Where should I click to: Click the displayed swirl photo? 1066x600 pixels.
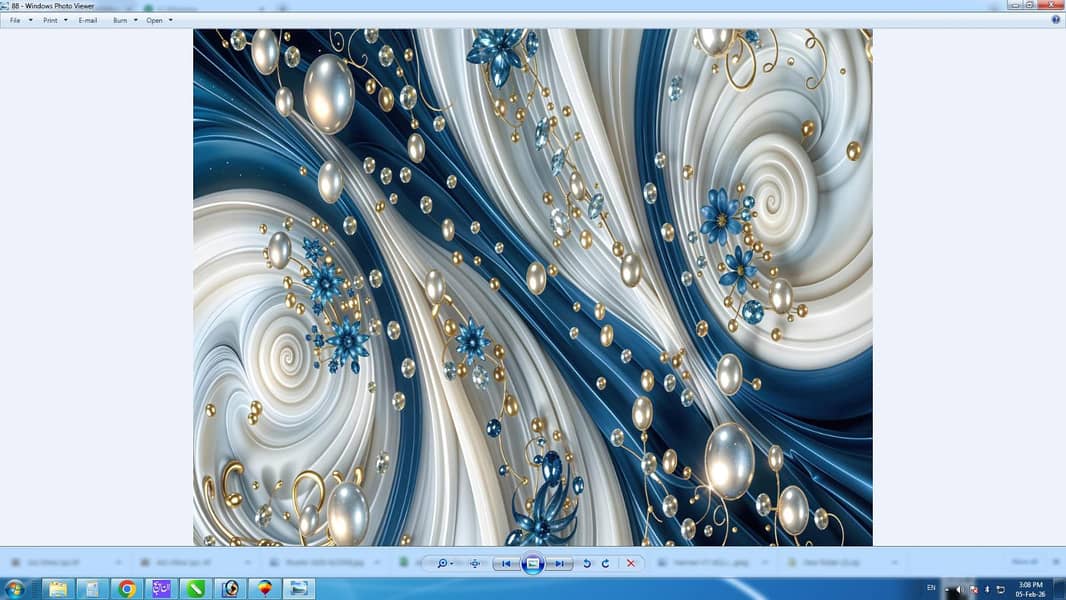[x=532, y=287]
